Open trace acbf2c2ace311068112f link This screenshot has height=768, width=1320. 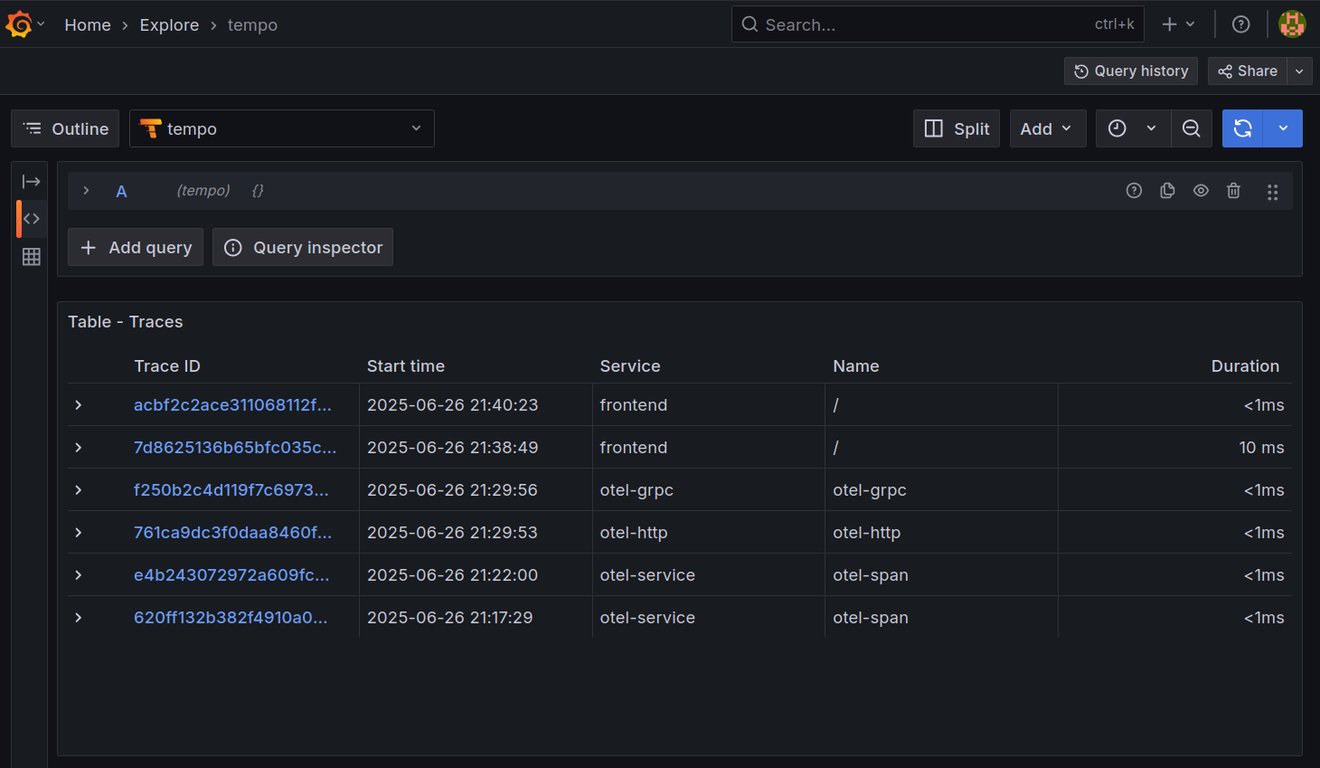coord(233,405)
